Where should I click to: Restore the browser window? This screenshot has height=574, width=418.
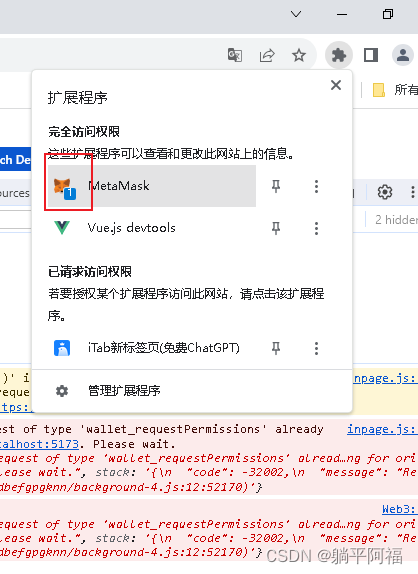[388, 14]
